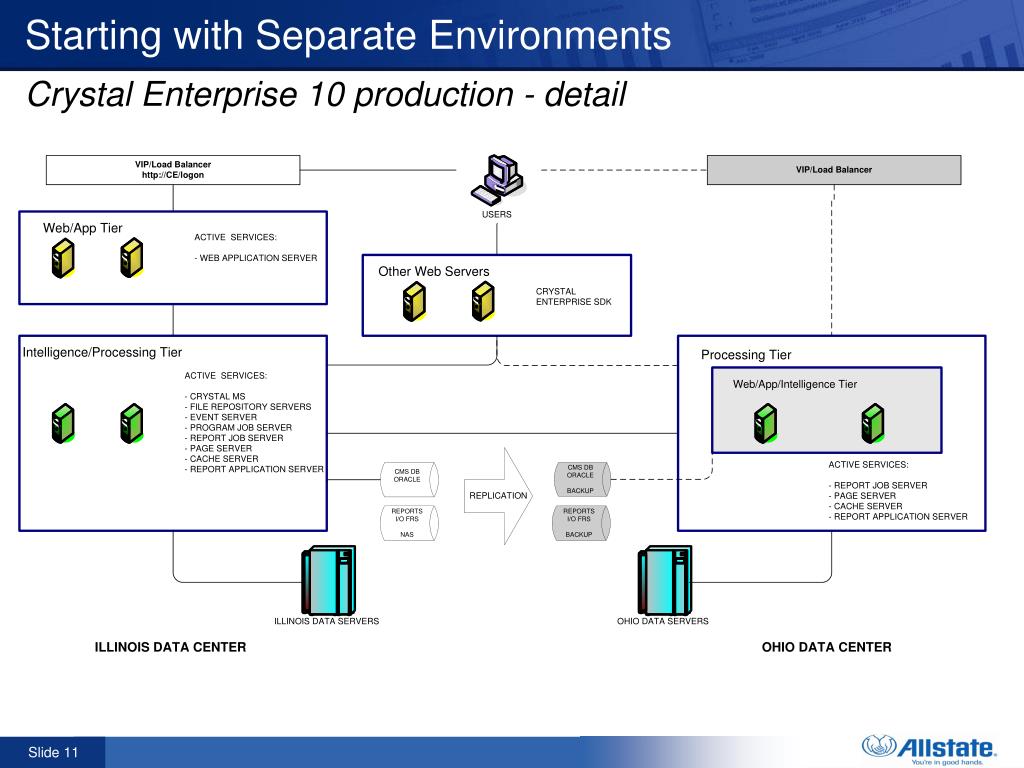Click Ohio REPORT APPLICATION SERVER entry
This screenshot has height=768, width=1024.
tap(898, 517)
